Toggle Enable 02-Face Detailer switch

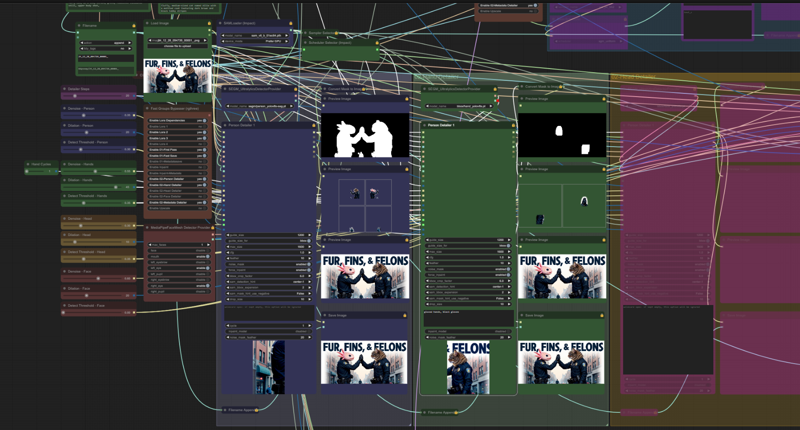pos(177,196)
